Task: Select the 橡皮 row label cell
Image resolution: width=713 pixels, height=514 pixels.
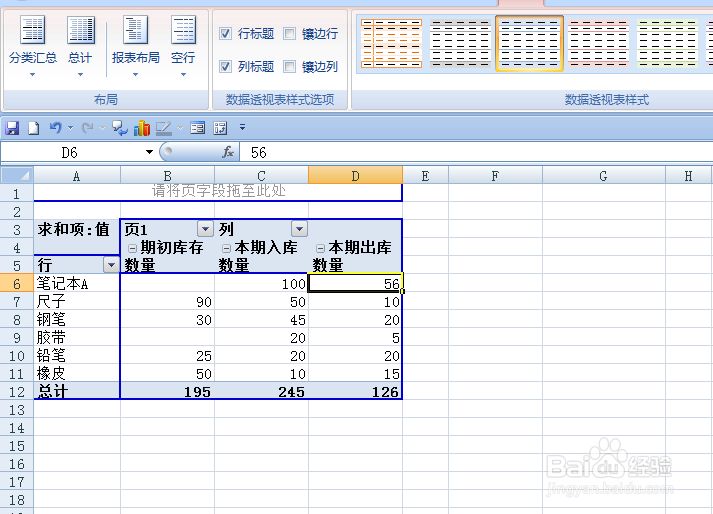Action: pos(77,373)
